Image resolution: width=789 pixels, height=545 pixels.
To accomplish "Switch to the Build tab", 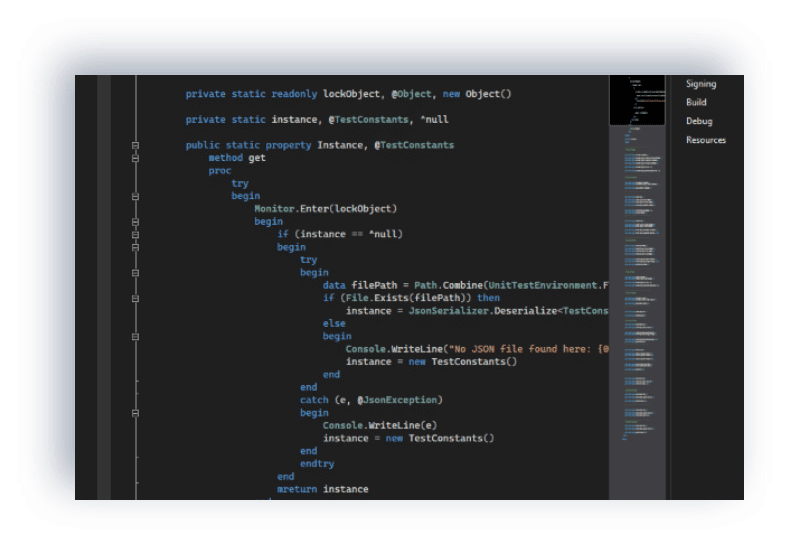I will (x=696, y=102).
